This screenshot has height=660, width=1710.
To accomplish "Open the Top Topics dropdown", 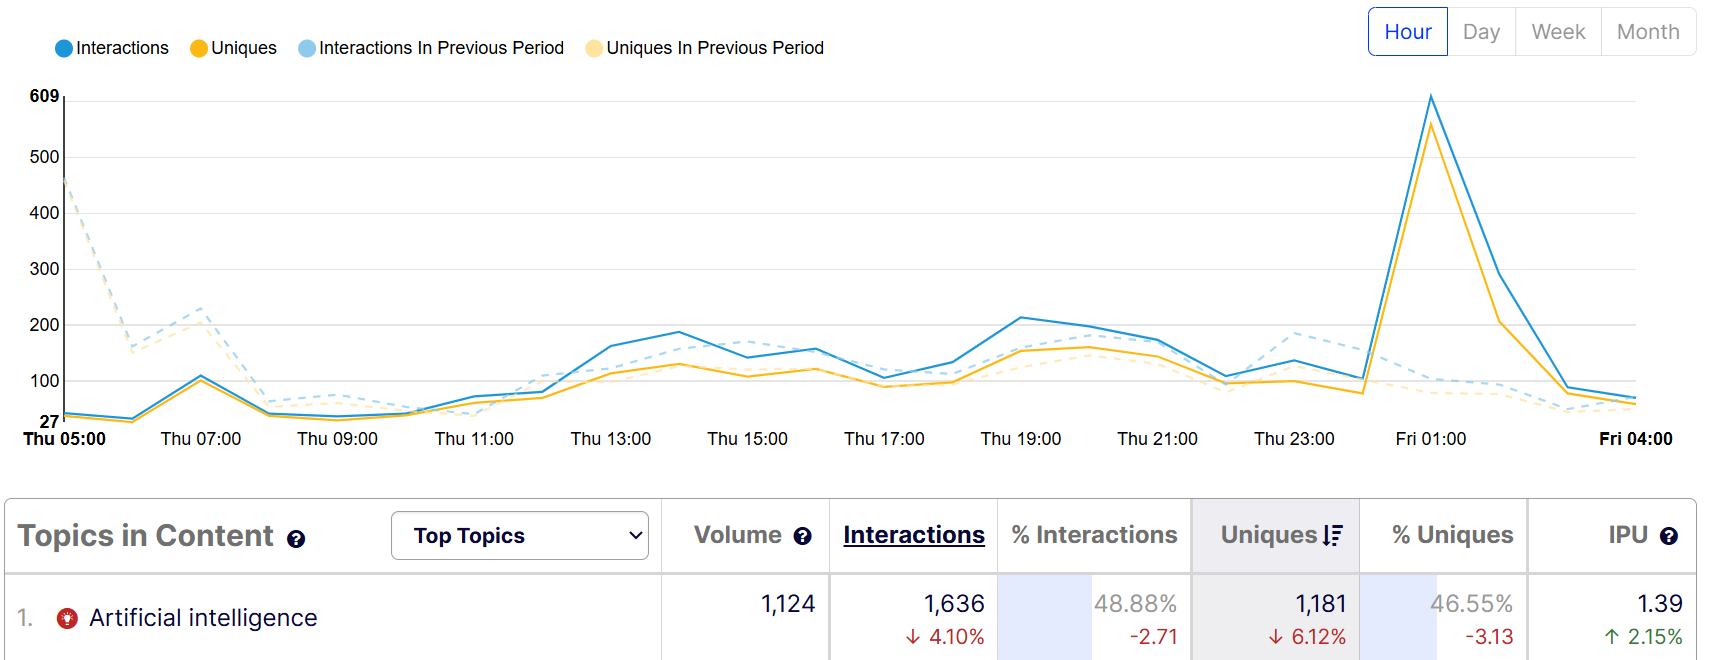I will (519, 536).
